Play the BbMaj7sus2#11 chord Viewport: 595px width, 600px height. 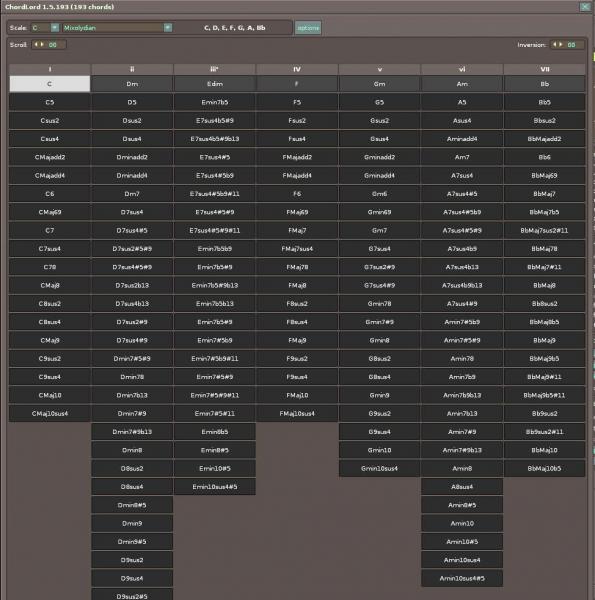[544, 230]
